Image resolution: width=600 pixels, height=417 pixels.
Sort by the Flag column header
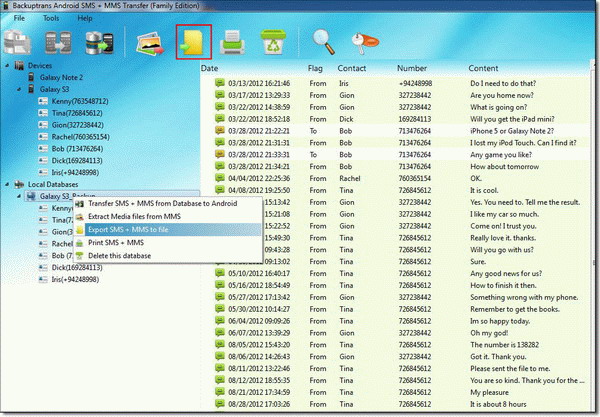315,68
